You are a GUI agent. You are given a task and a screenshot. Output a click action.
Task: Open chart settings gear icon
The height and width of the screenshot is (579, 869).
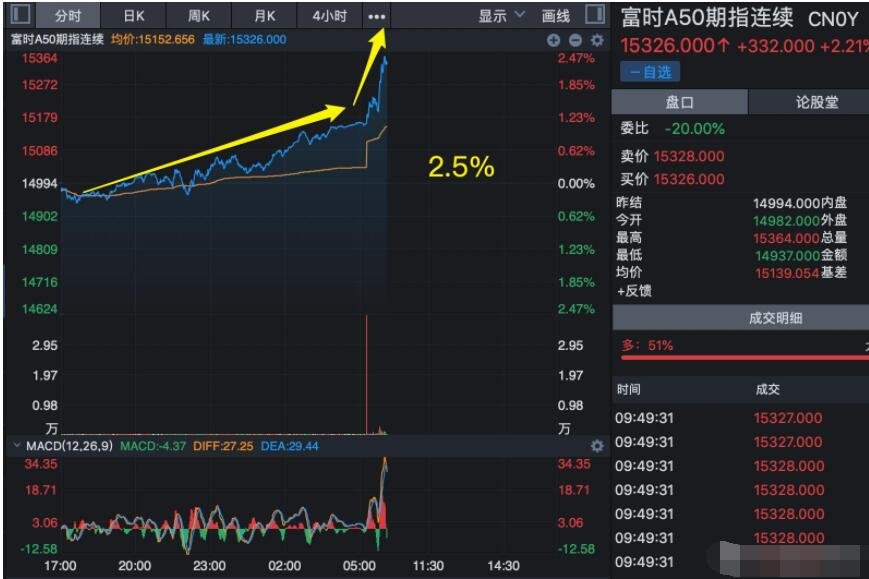[x=597, y=40]
